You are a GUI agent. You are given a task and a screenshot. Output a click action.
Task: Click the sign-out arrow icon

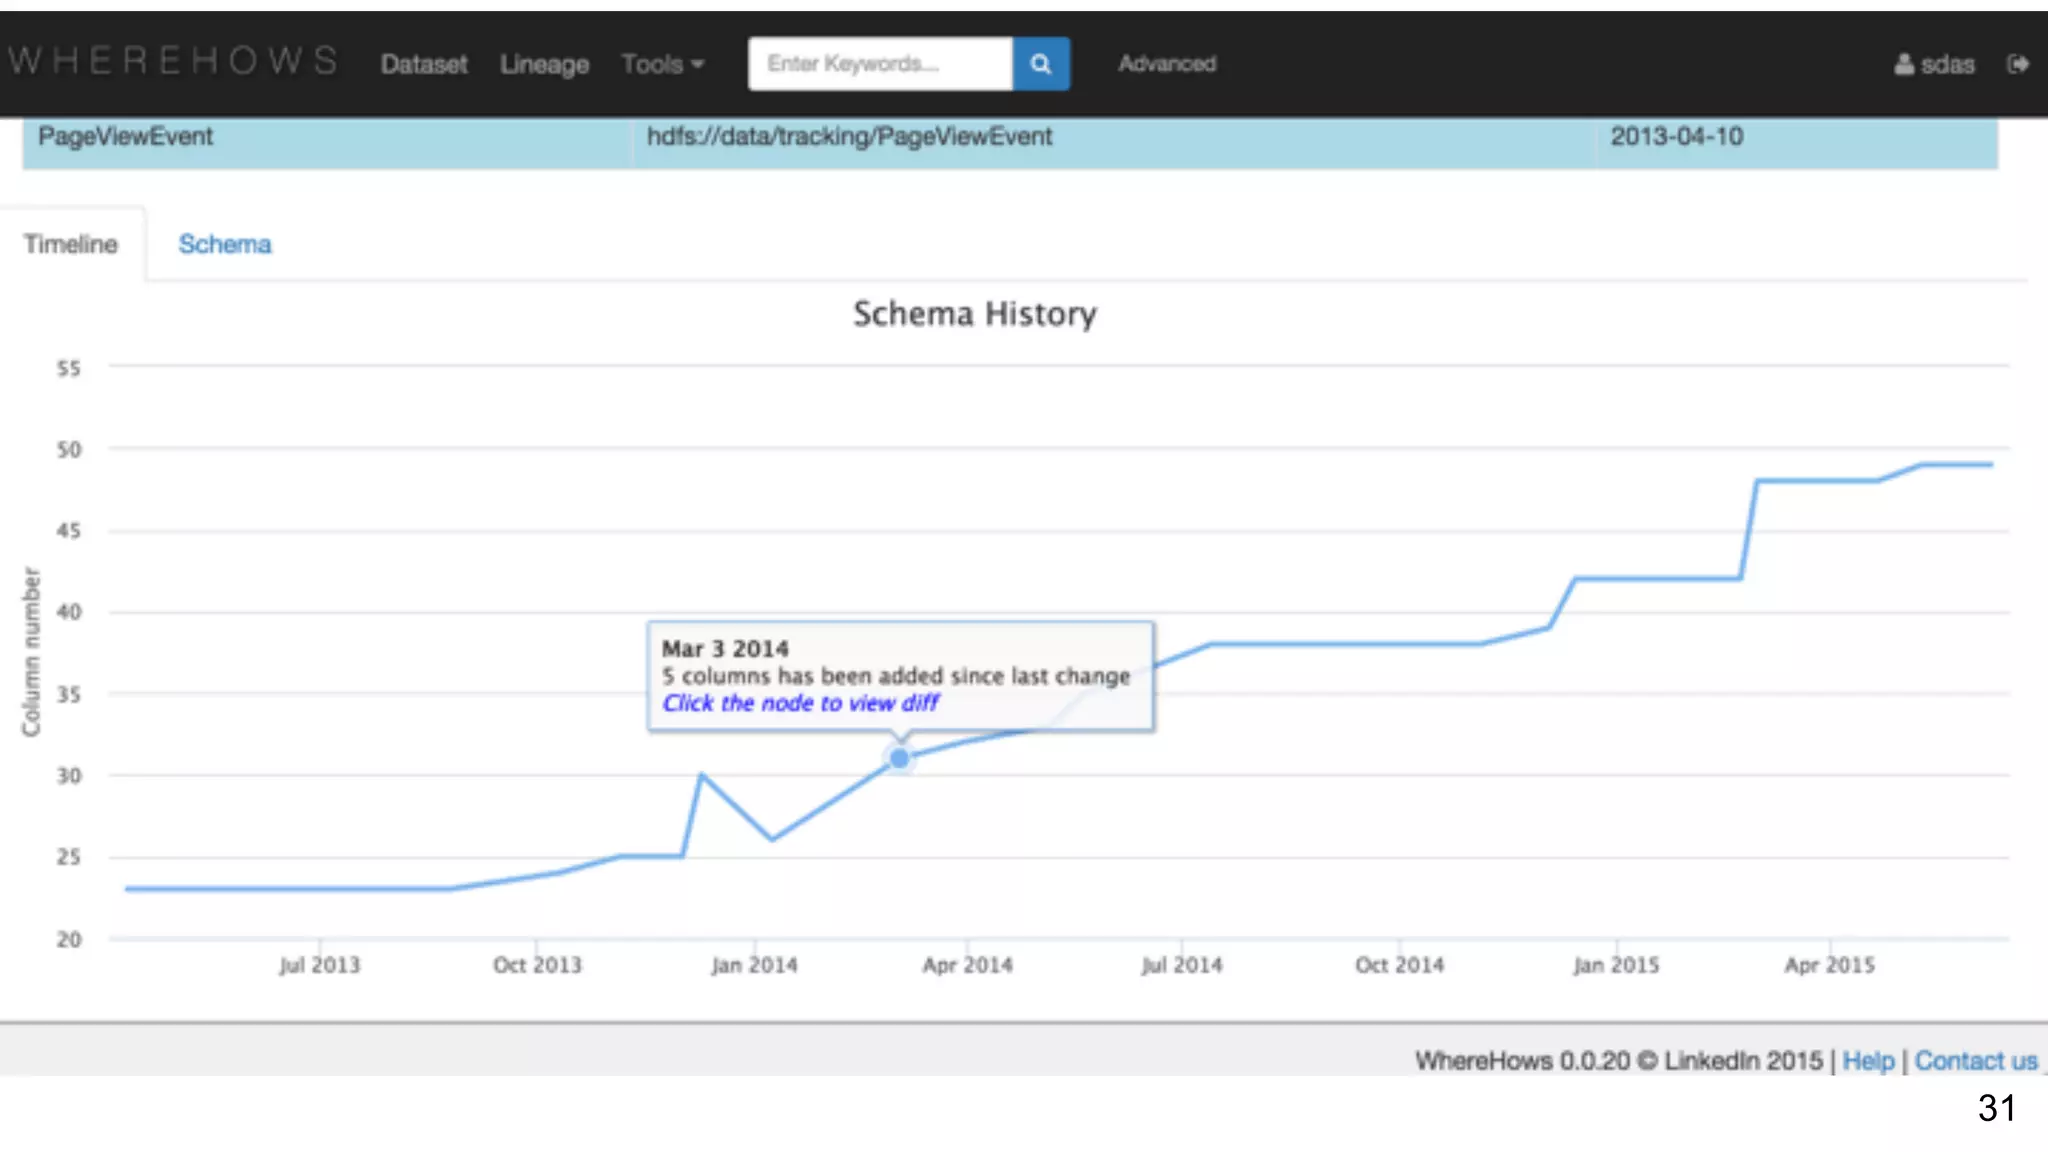coord(2017,64)
